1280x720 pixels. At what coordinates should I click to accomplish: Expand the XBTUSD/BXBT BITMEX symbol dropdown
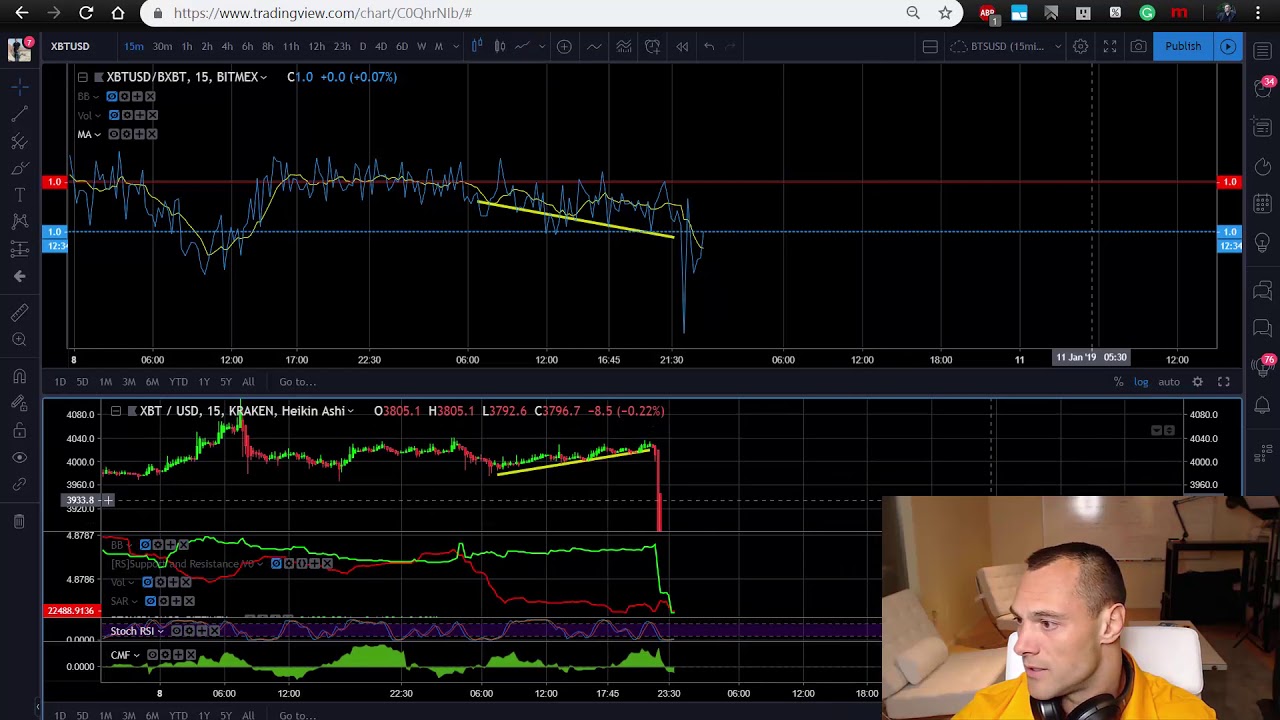(x=263, y=77)
